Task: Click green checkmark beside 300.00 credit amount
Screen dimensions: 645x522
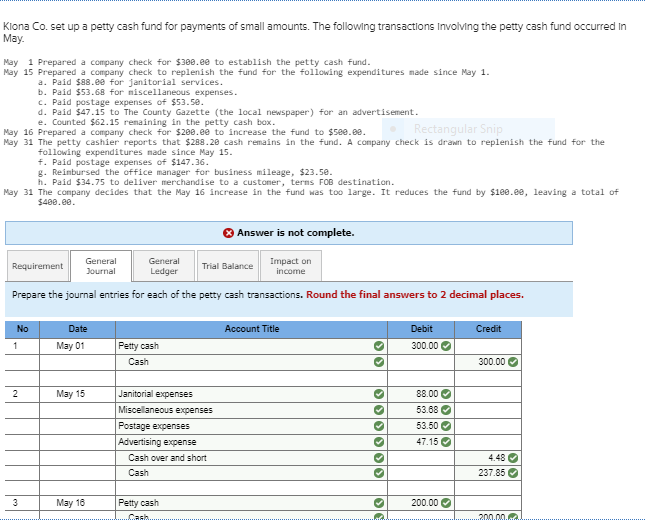Action: point(513,362)
